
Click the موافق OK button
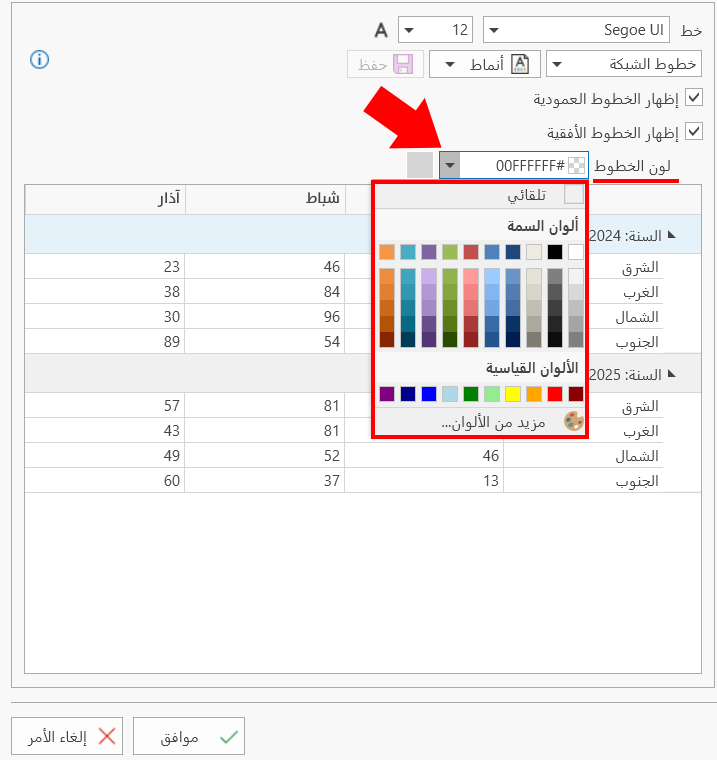click(x=189, y=736)
